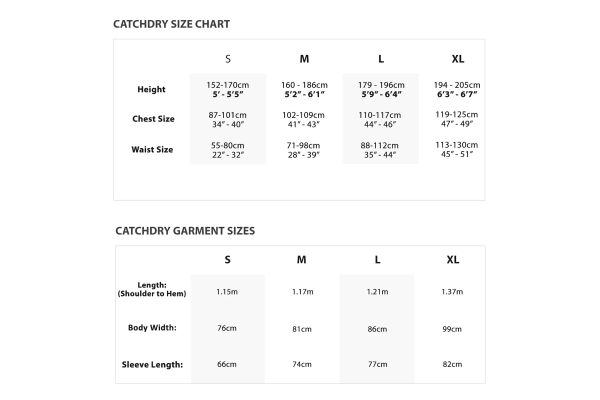Image resolution: width=600 pixels, height=400 pixels.
Task: Select the 102-109cm chest size cell
Action: (304, 114)
